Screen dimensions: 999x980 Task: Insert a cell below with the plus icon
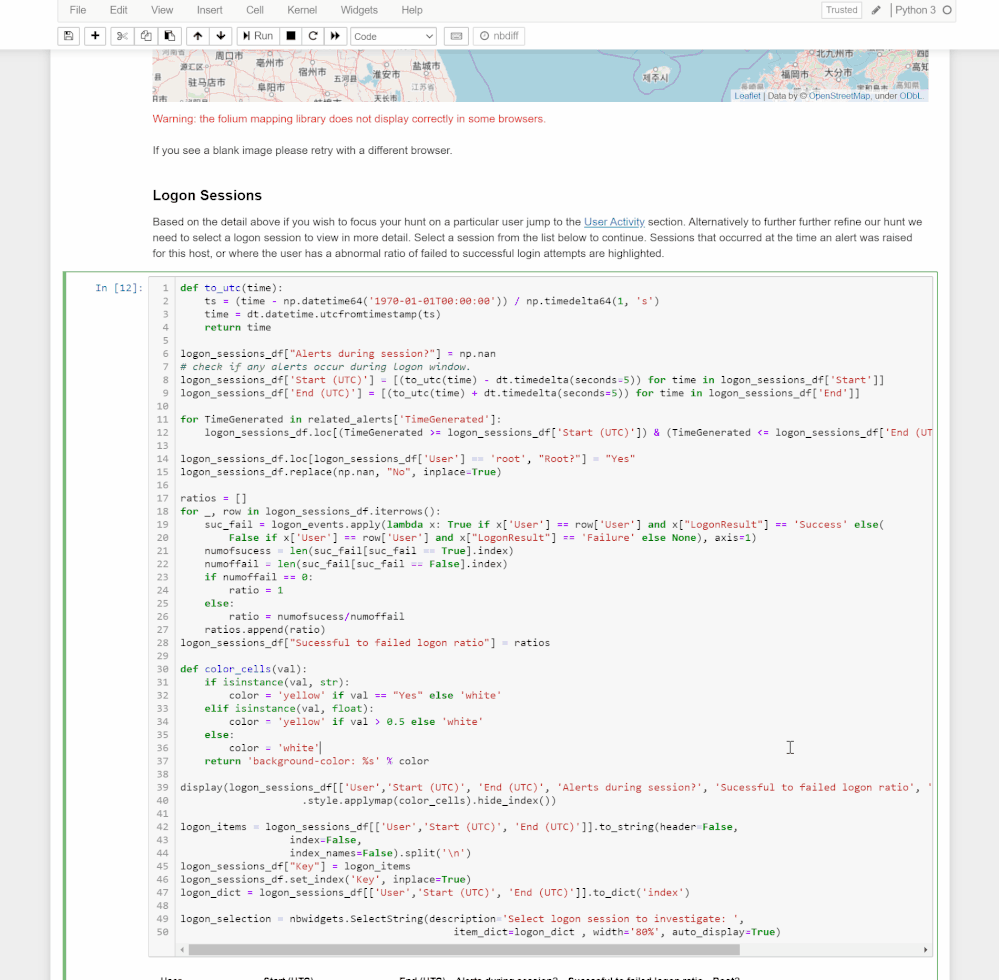95,36
